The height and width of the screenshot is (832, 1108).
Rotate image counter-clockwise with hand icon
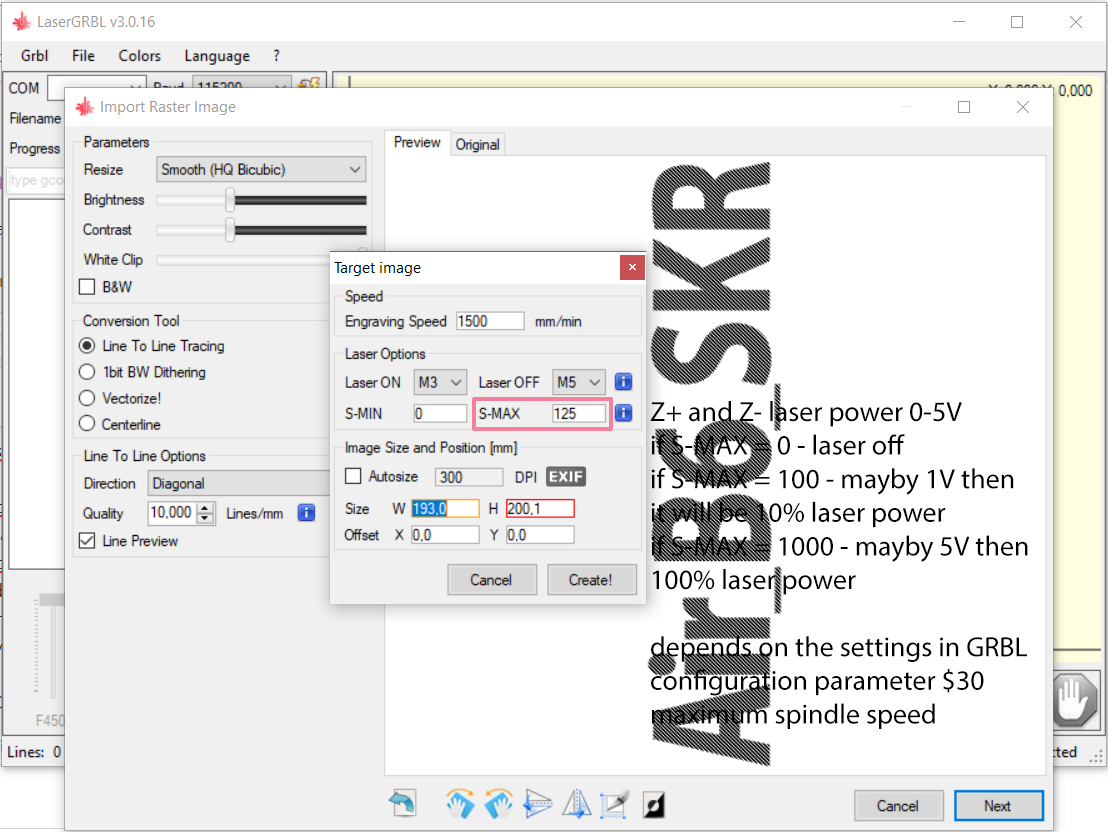[497, 804]
